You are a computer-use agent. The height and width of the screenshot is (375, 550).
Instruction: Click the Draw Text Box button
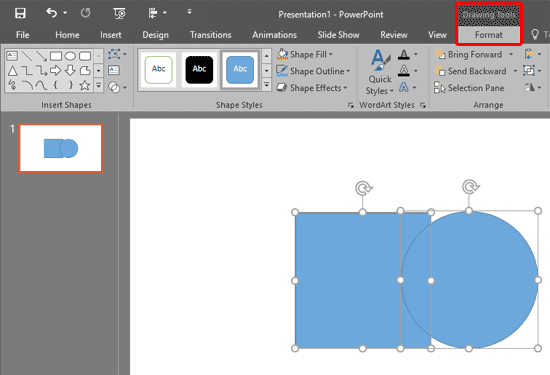click(114, 70)
